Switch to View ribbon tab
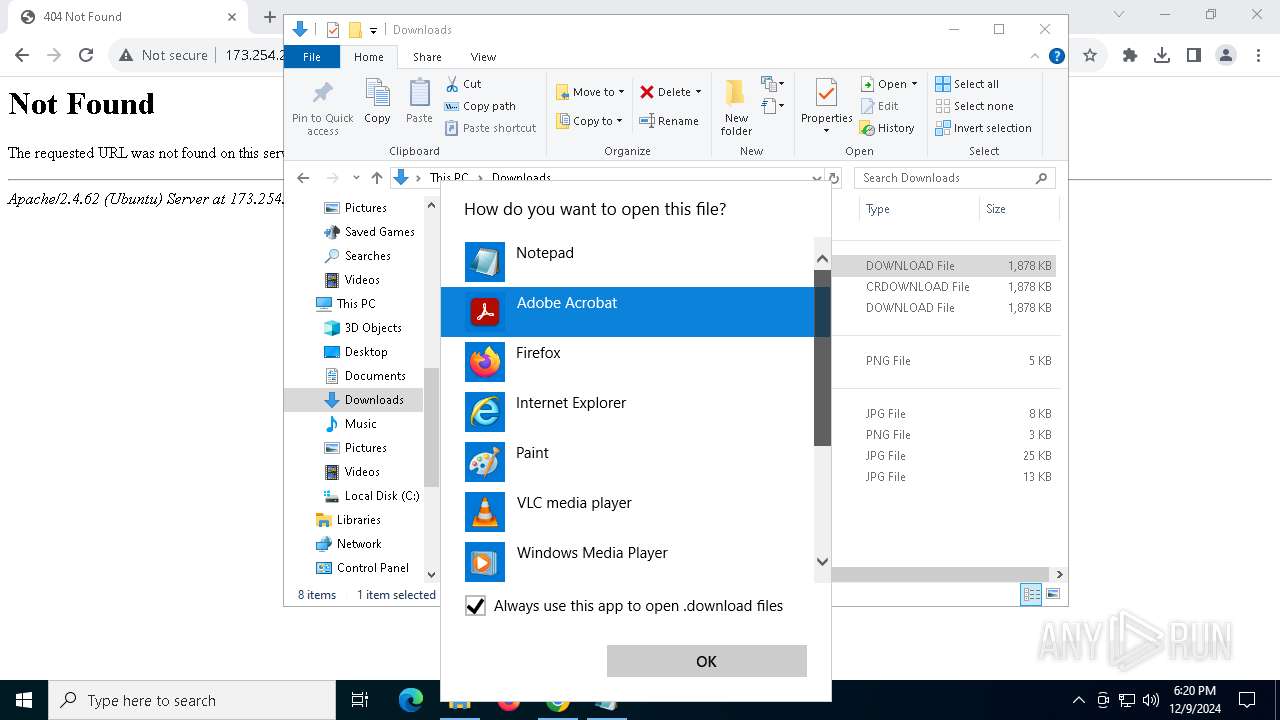 (x=483, y=57)
